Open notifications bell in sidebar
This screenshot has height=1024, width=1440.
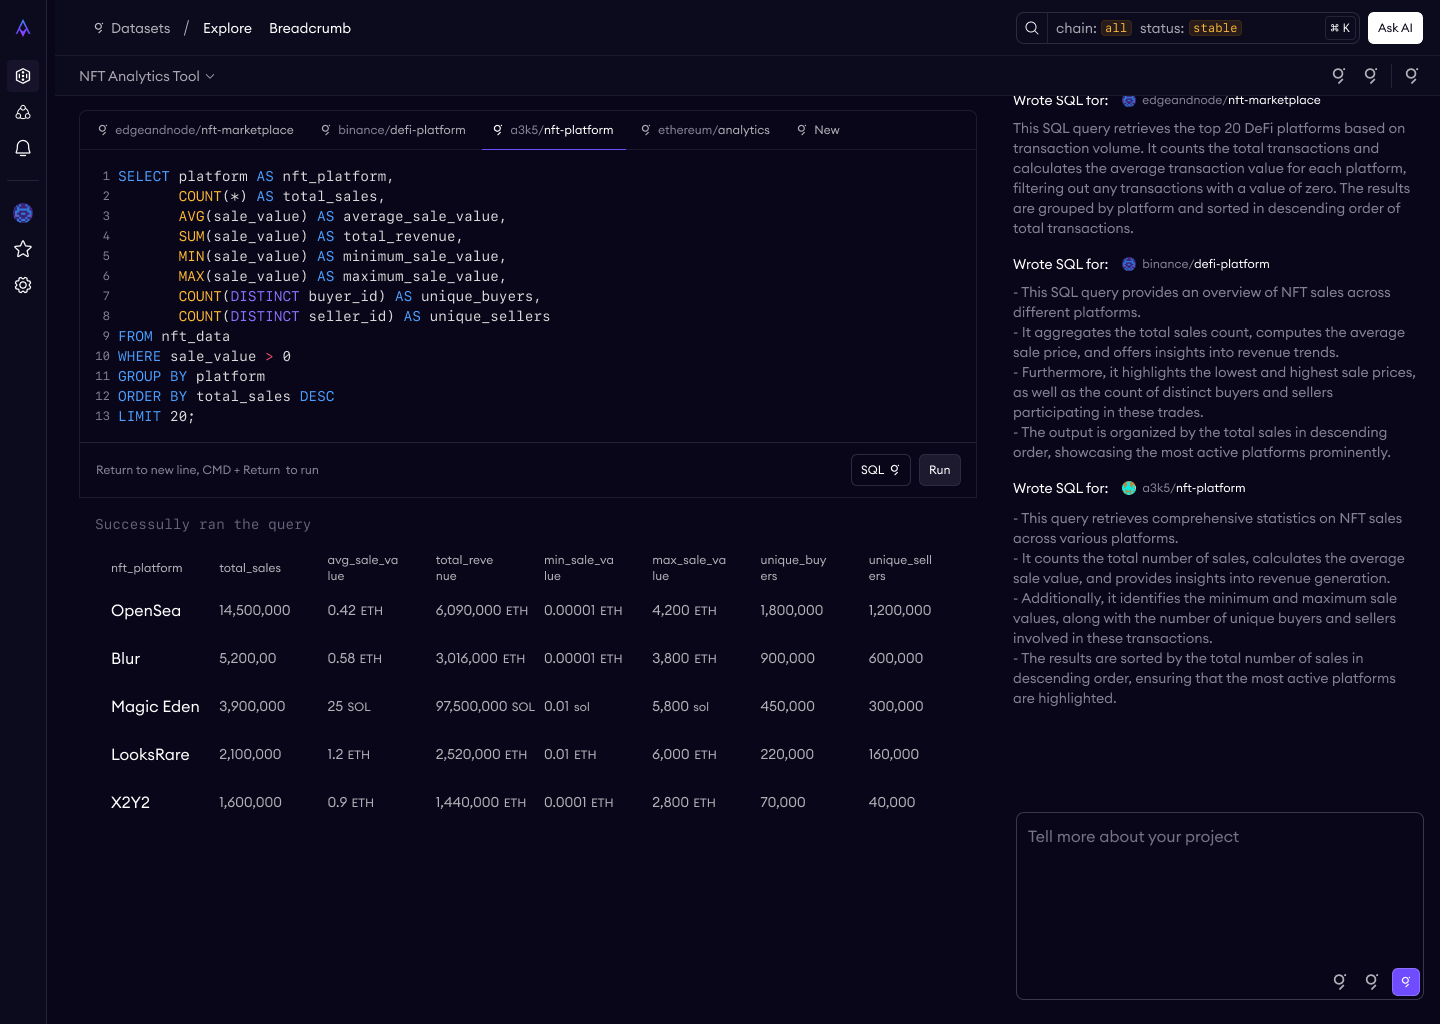click(x=23, y=148)
